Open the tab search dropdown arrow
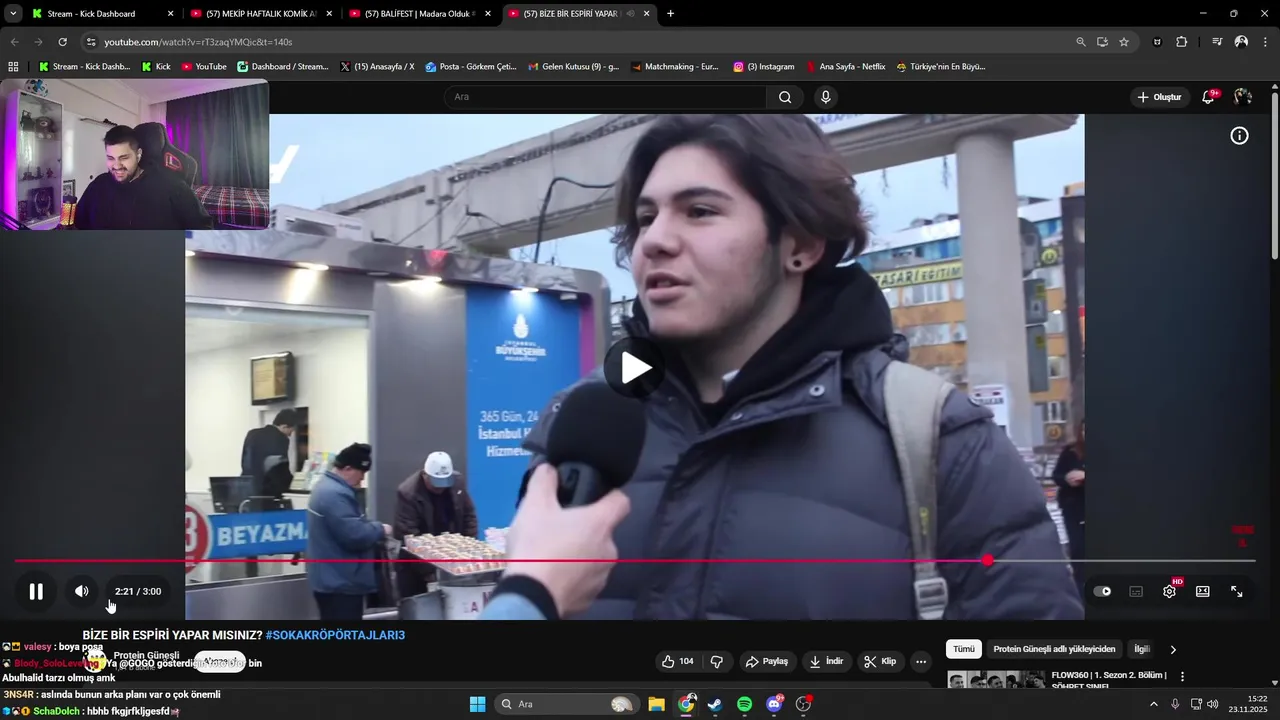The width and height of the screenshot is (1280, 720). point(13,14)
